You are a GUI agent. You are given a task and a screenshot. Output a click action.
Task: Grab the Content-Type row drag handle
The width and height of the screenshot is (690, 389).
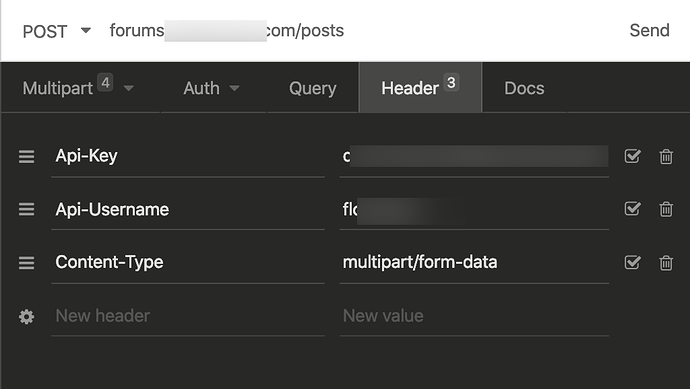(26, 263)
